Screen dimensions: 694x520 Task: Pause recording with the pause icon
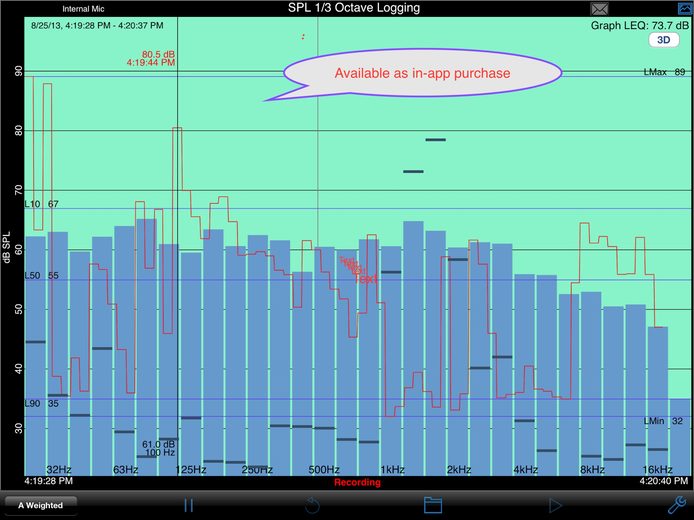[x=189, y=505]
